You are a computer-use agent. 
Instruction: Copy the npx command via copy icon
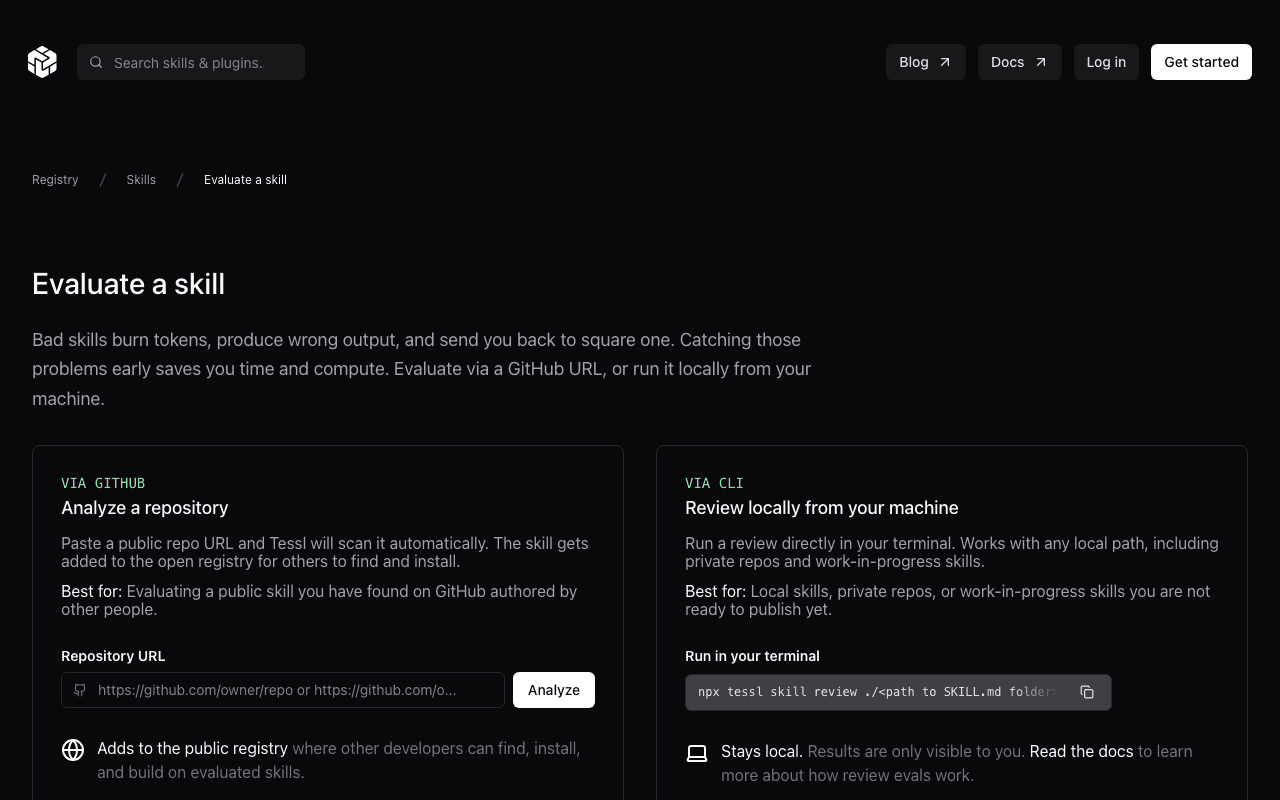pyautogui.click(x=1087, y=692)
